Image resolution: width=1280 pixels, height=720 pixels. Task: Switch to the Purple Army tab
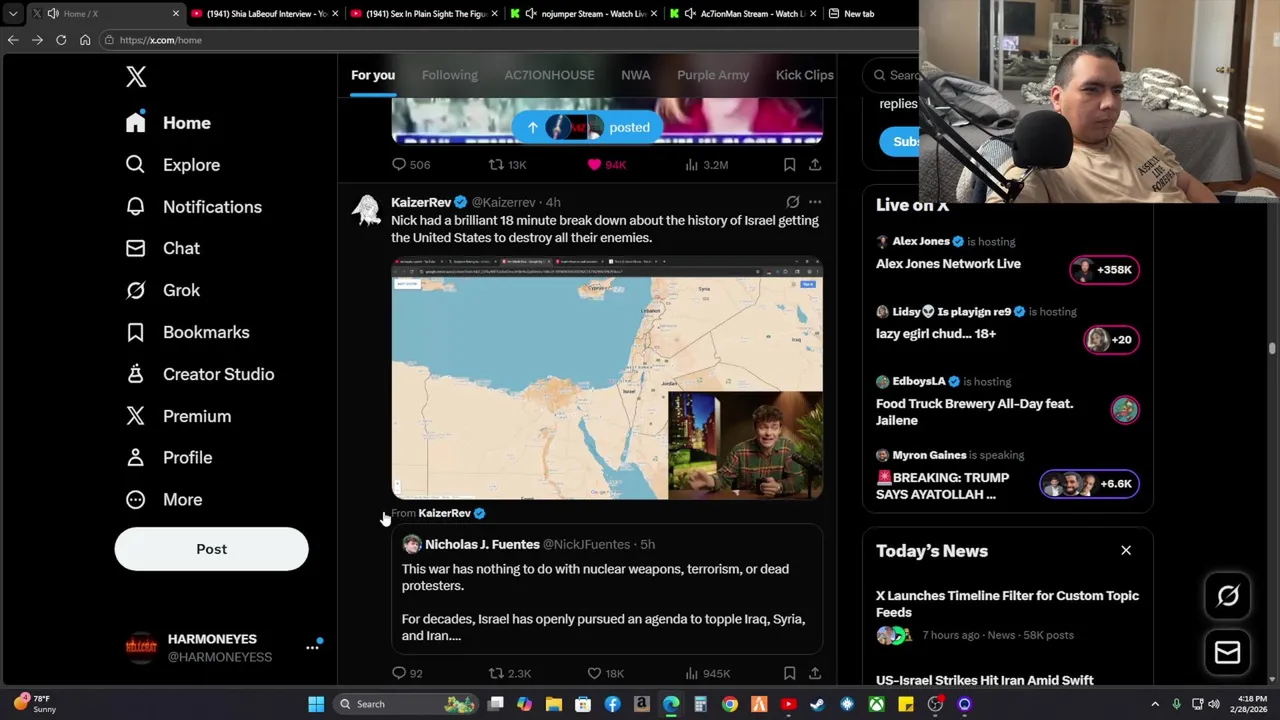713,75
